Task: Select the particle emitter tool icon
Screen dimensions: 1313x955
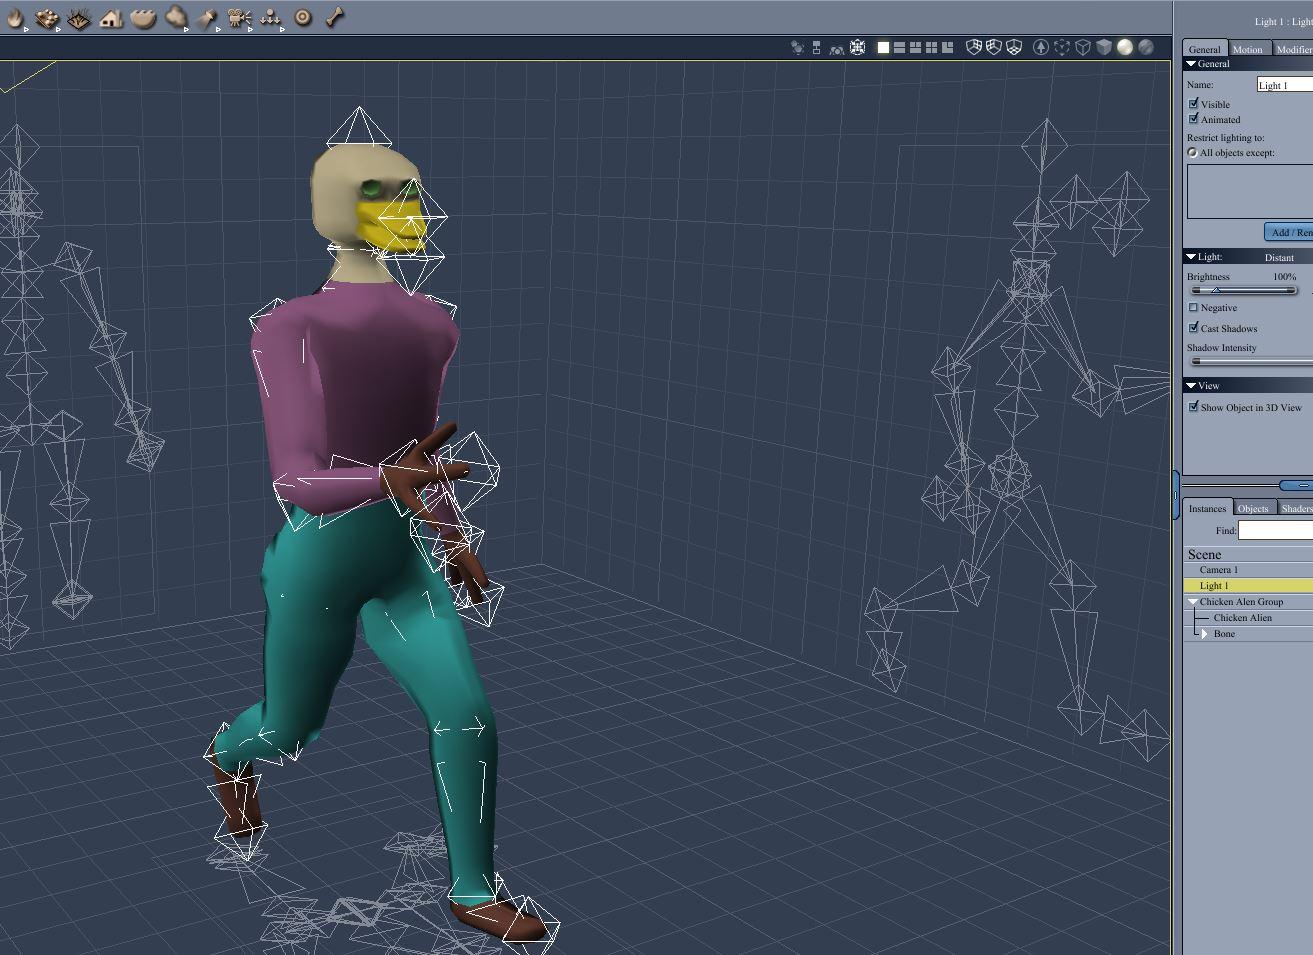Action: [272, 17]
